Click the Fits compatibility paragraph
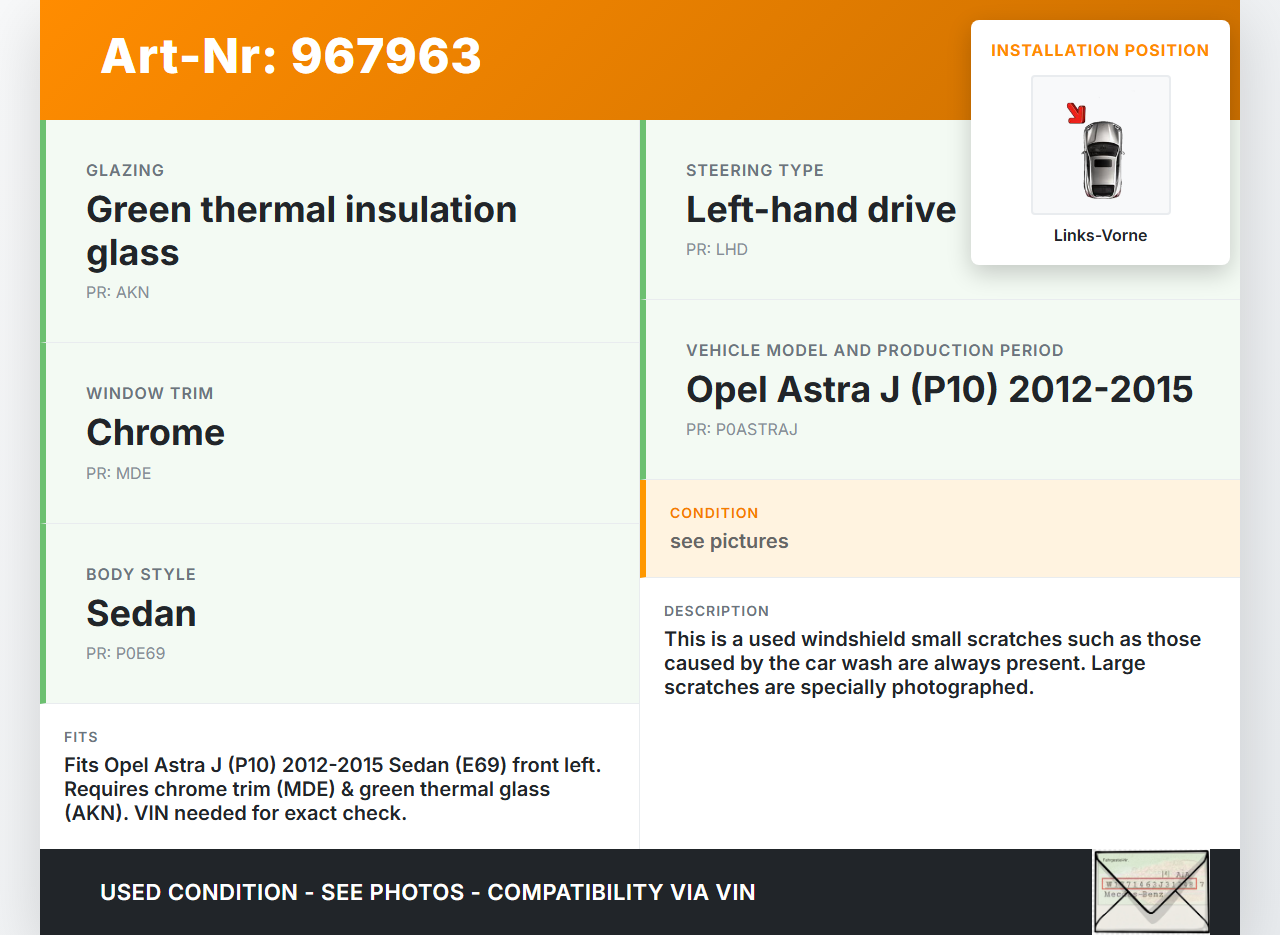Screen dimensions: 1280x935 [332, 789]
